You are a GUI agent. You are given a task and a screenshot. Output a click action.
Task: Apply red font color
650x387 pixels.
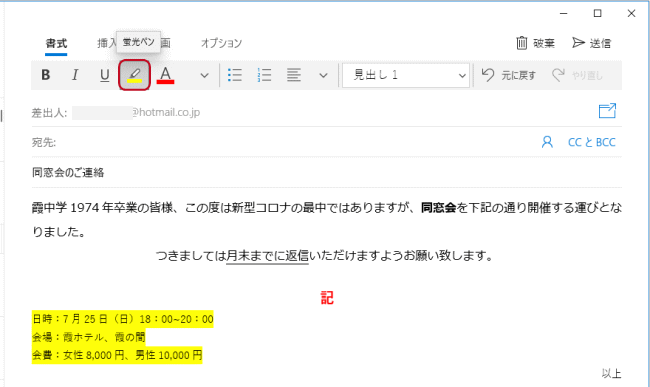coord(165,75)
